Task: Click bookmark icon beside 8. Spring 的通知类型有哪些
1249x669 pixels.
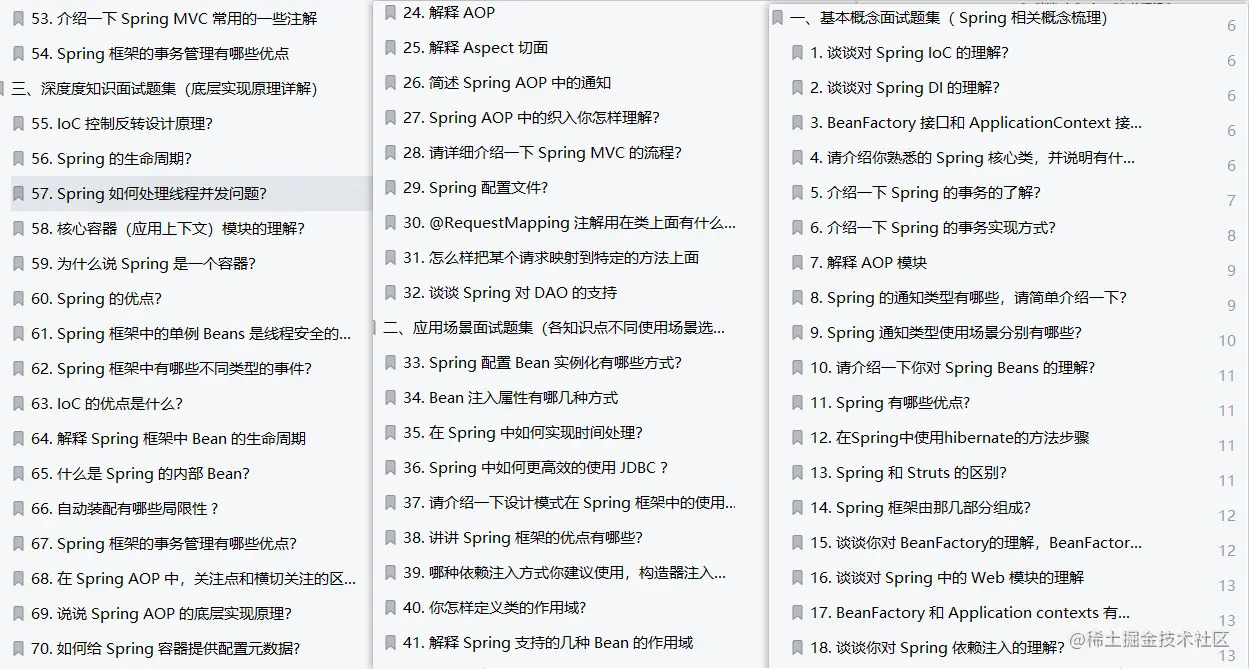Action: [x=797, y=298]
